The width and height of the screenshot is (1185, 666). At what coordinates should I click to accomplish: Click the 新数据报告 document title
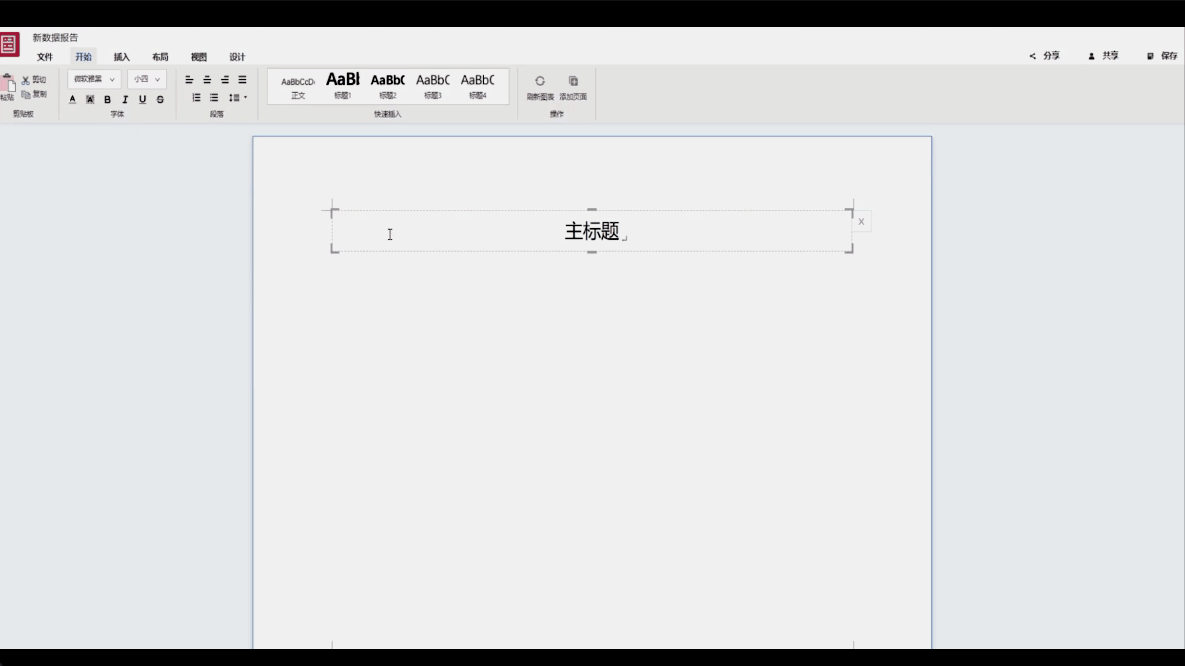pos(55,38)
